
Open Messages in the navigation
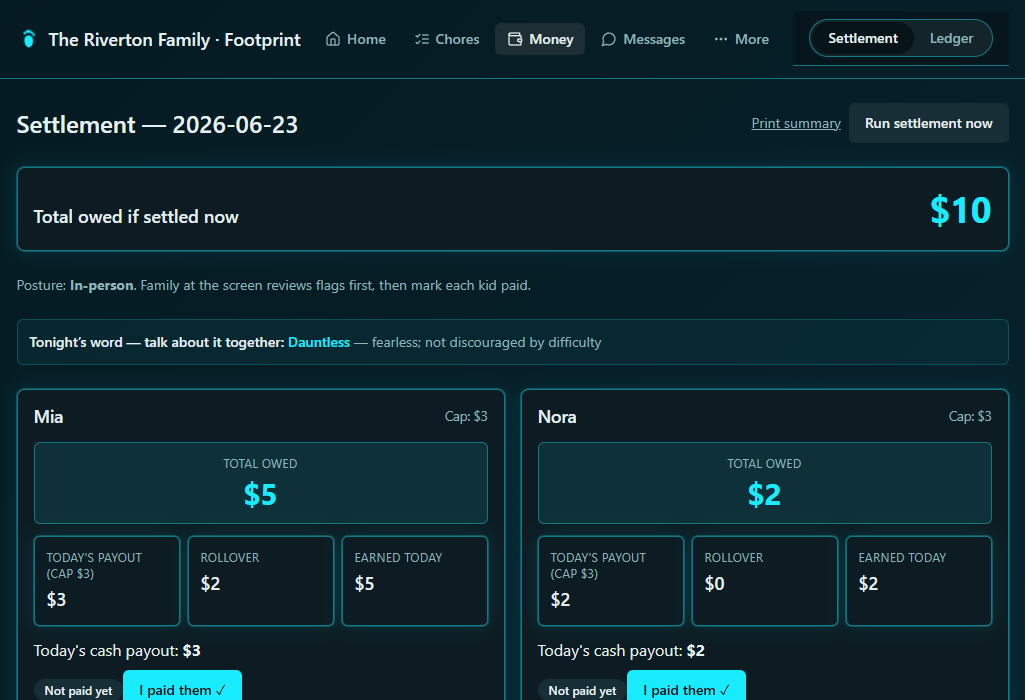point(643,39)
